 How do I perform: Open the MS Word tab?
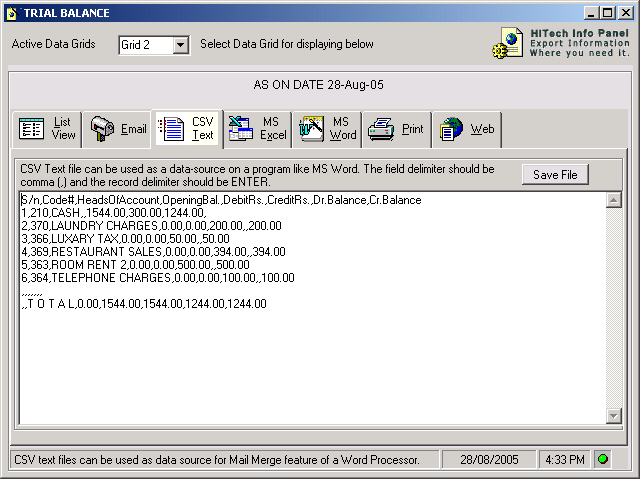pos(327,129)
